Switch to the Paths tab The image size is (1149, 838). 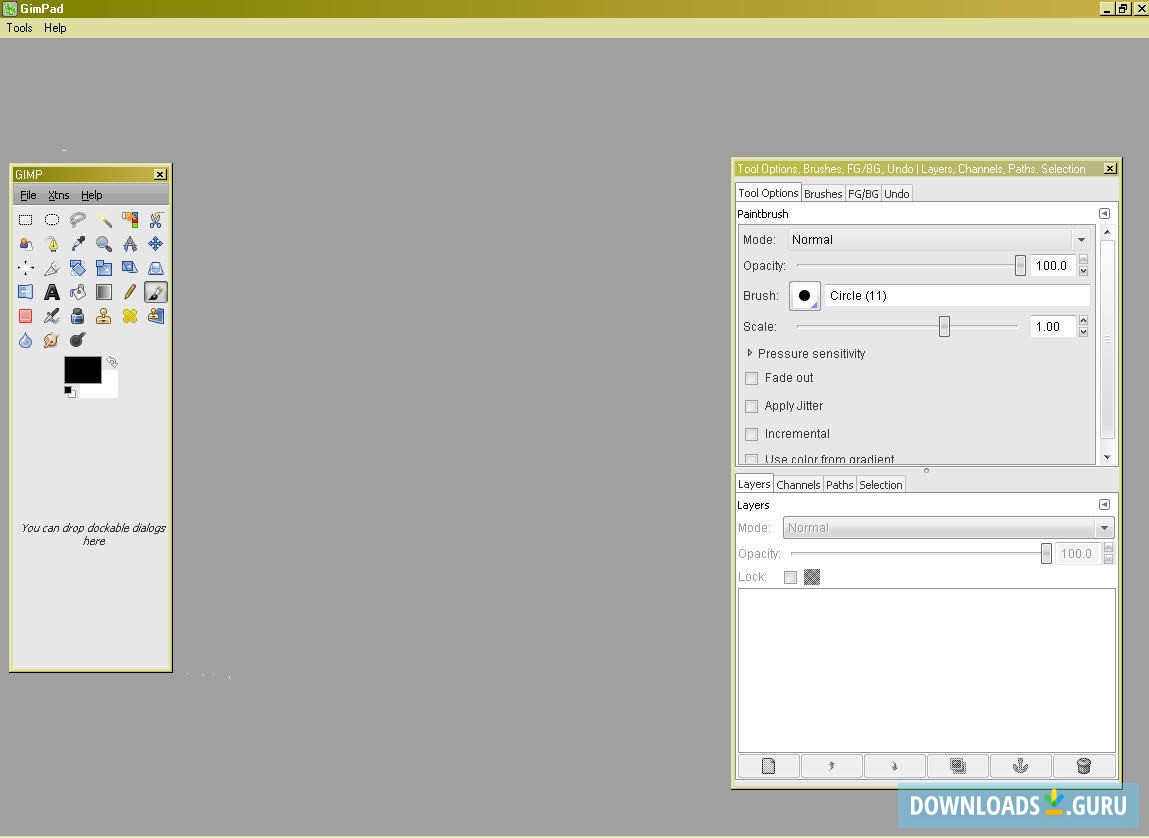840,485
